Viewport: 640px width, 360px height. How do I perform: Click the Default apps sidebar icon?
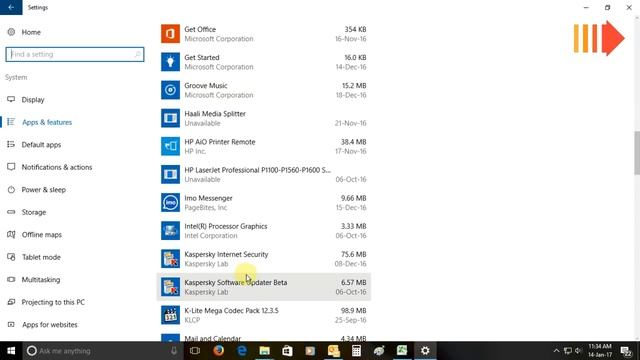[11, 144]
